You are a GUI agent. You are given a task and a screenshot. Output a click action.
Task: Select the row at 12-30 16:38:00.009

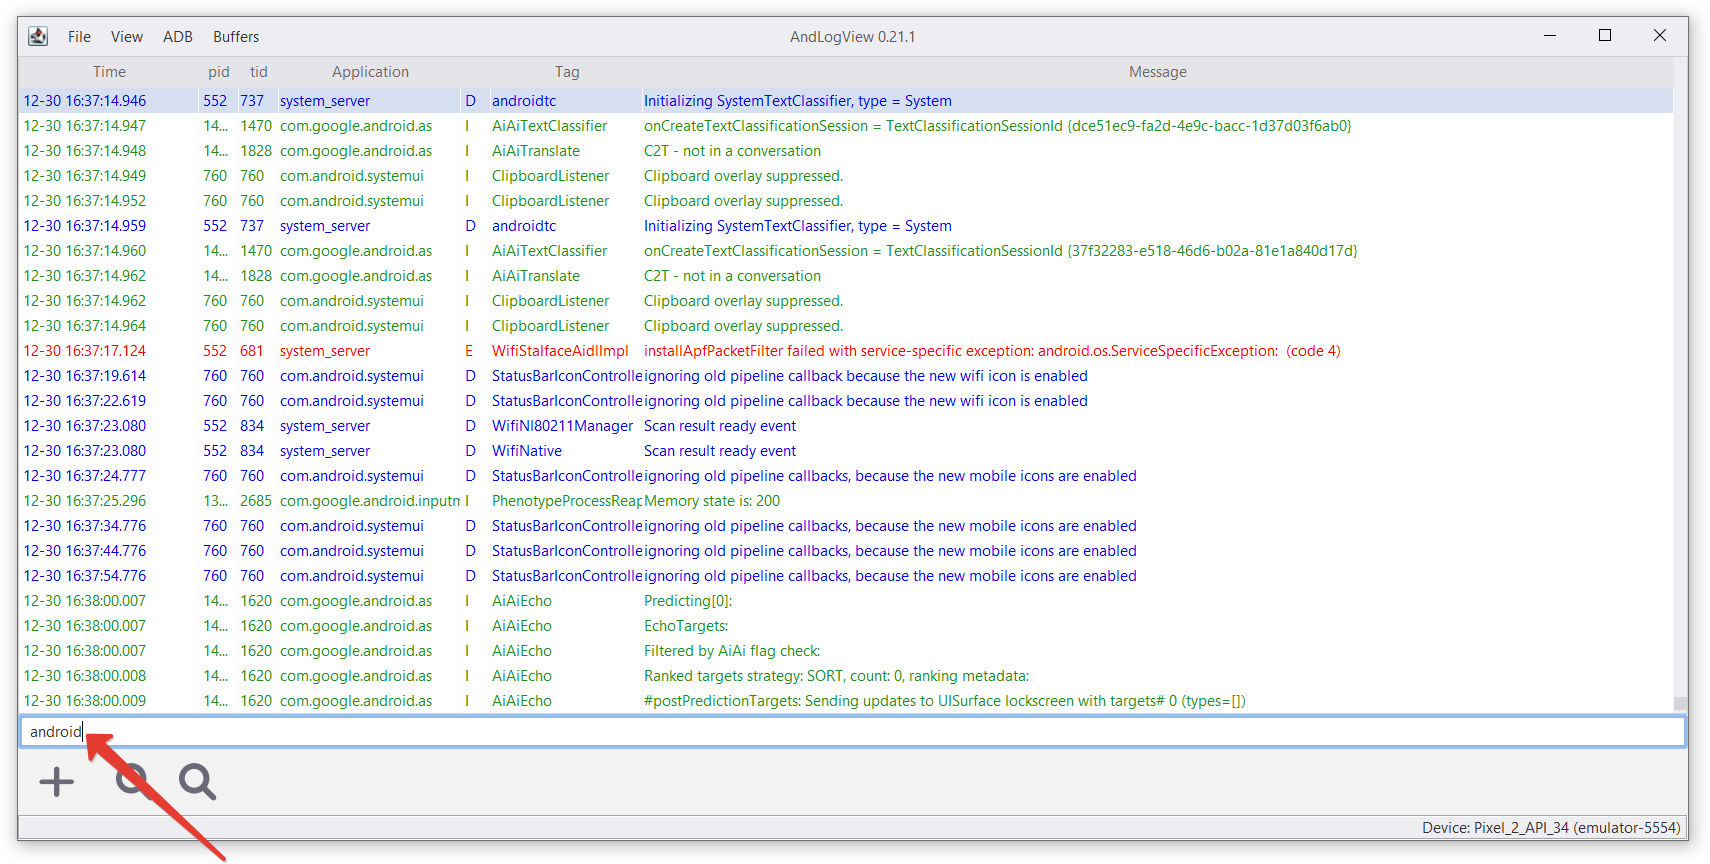(x=846, y=701)
